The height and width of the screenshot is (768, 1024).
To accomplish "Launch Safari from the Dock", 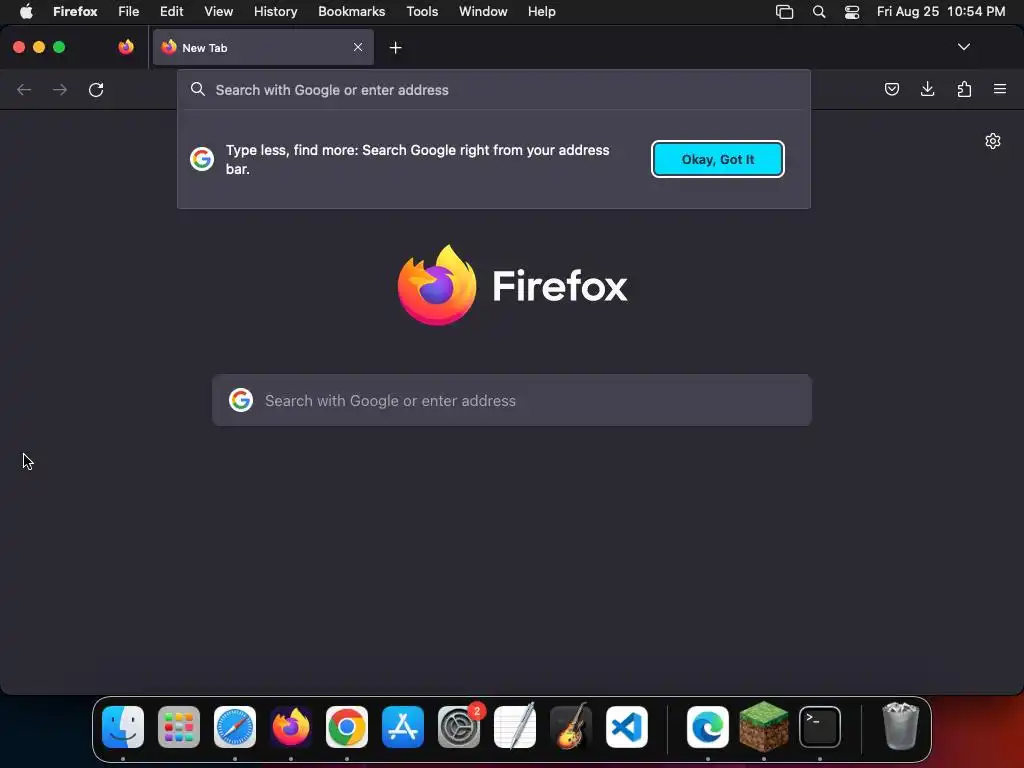I will [x=235, y=727].
